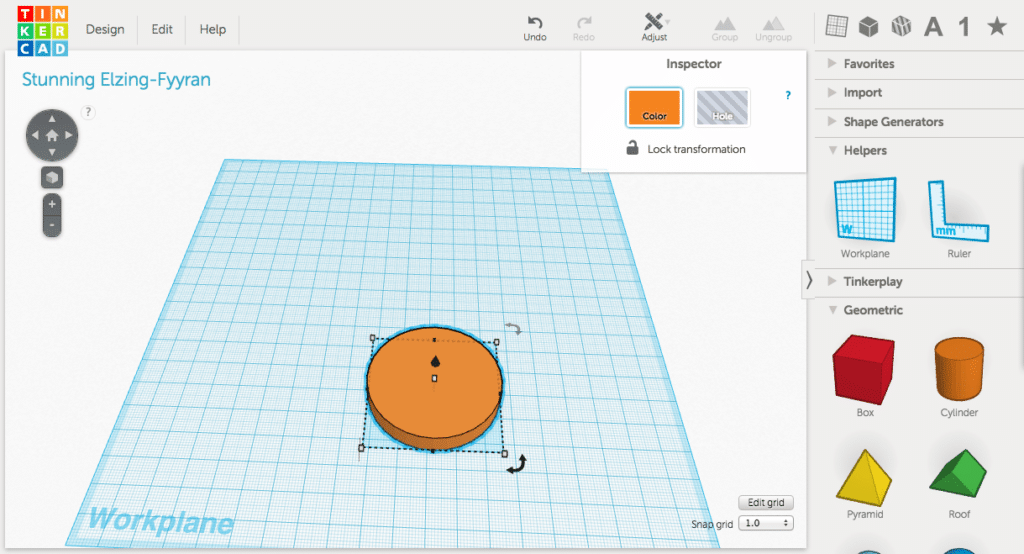Click the Tinkercad logo
Screen dimensions: 1024x554
42,31
